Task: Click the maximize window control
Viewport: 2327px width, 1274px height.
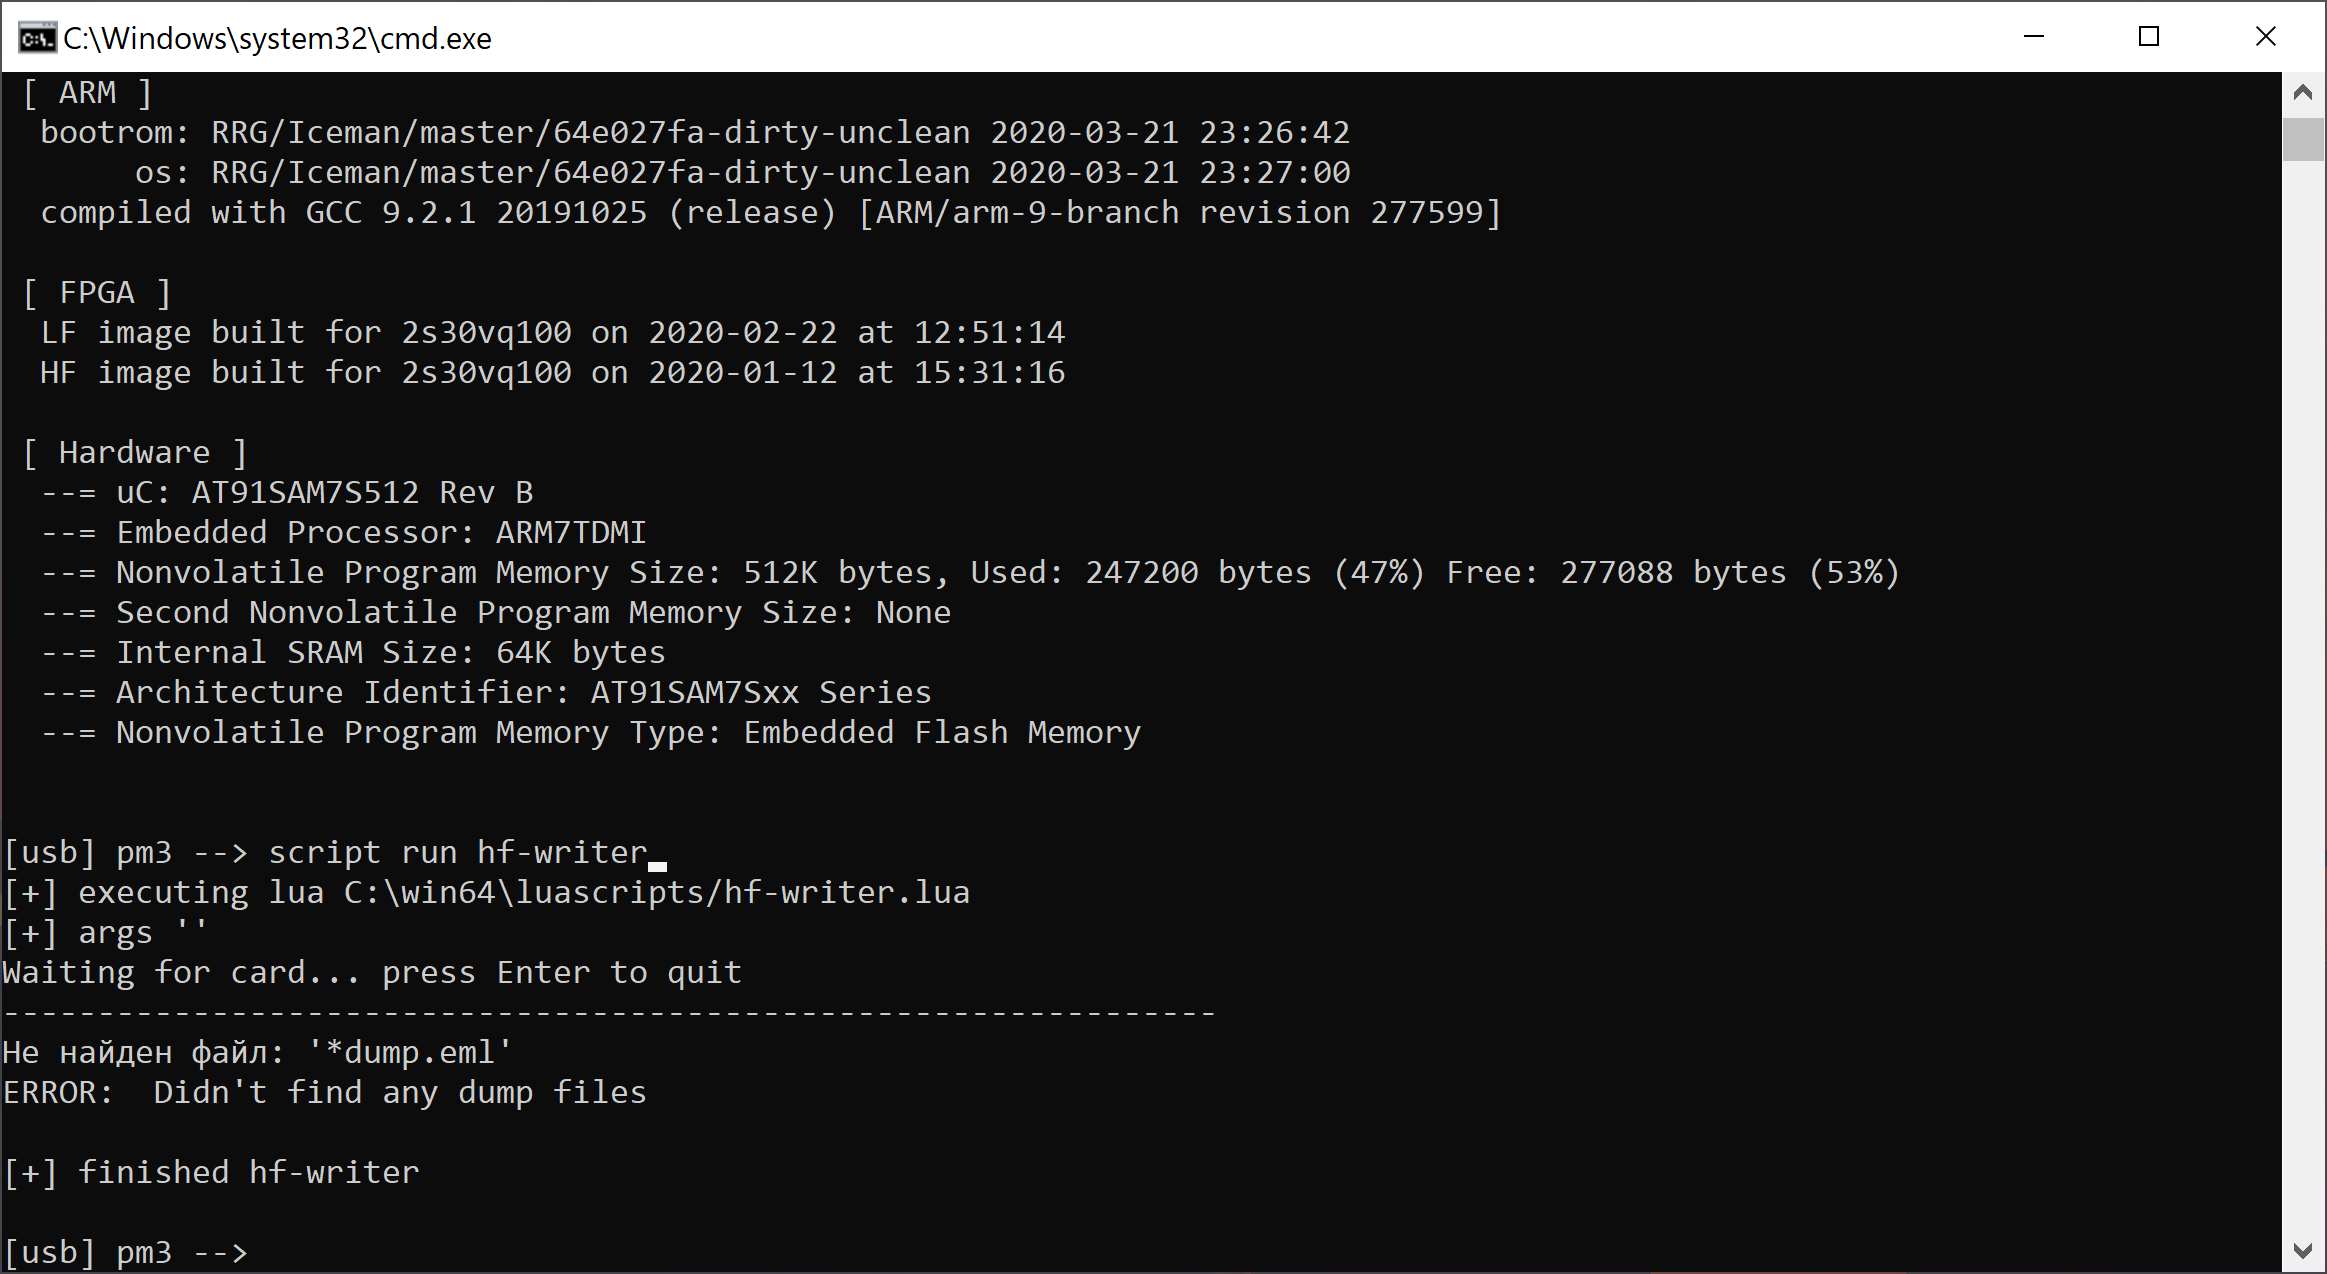Action: point(2150,37)
